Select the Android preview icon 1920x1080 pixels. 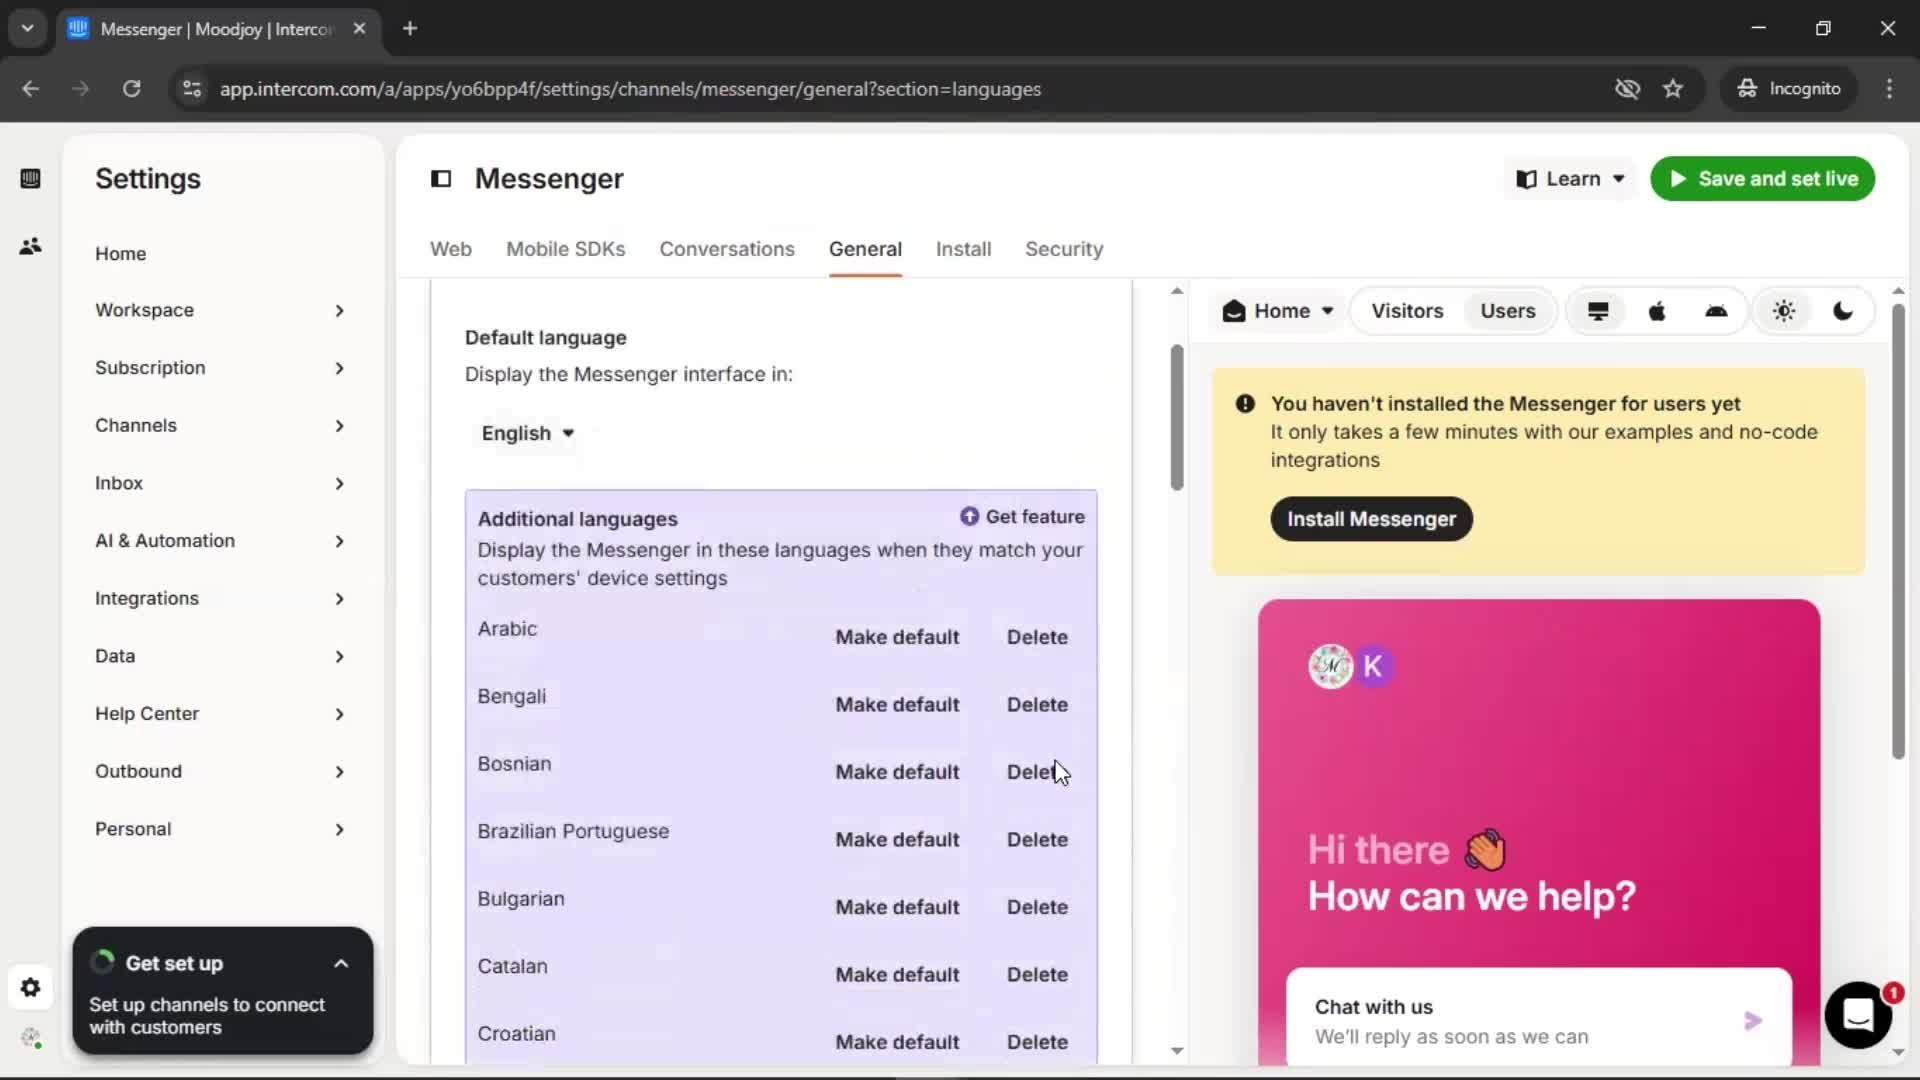coord(1716,312)
